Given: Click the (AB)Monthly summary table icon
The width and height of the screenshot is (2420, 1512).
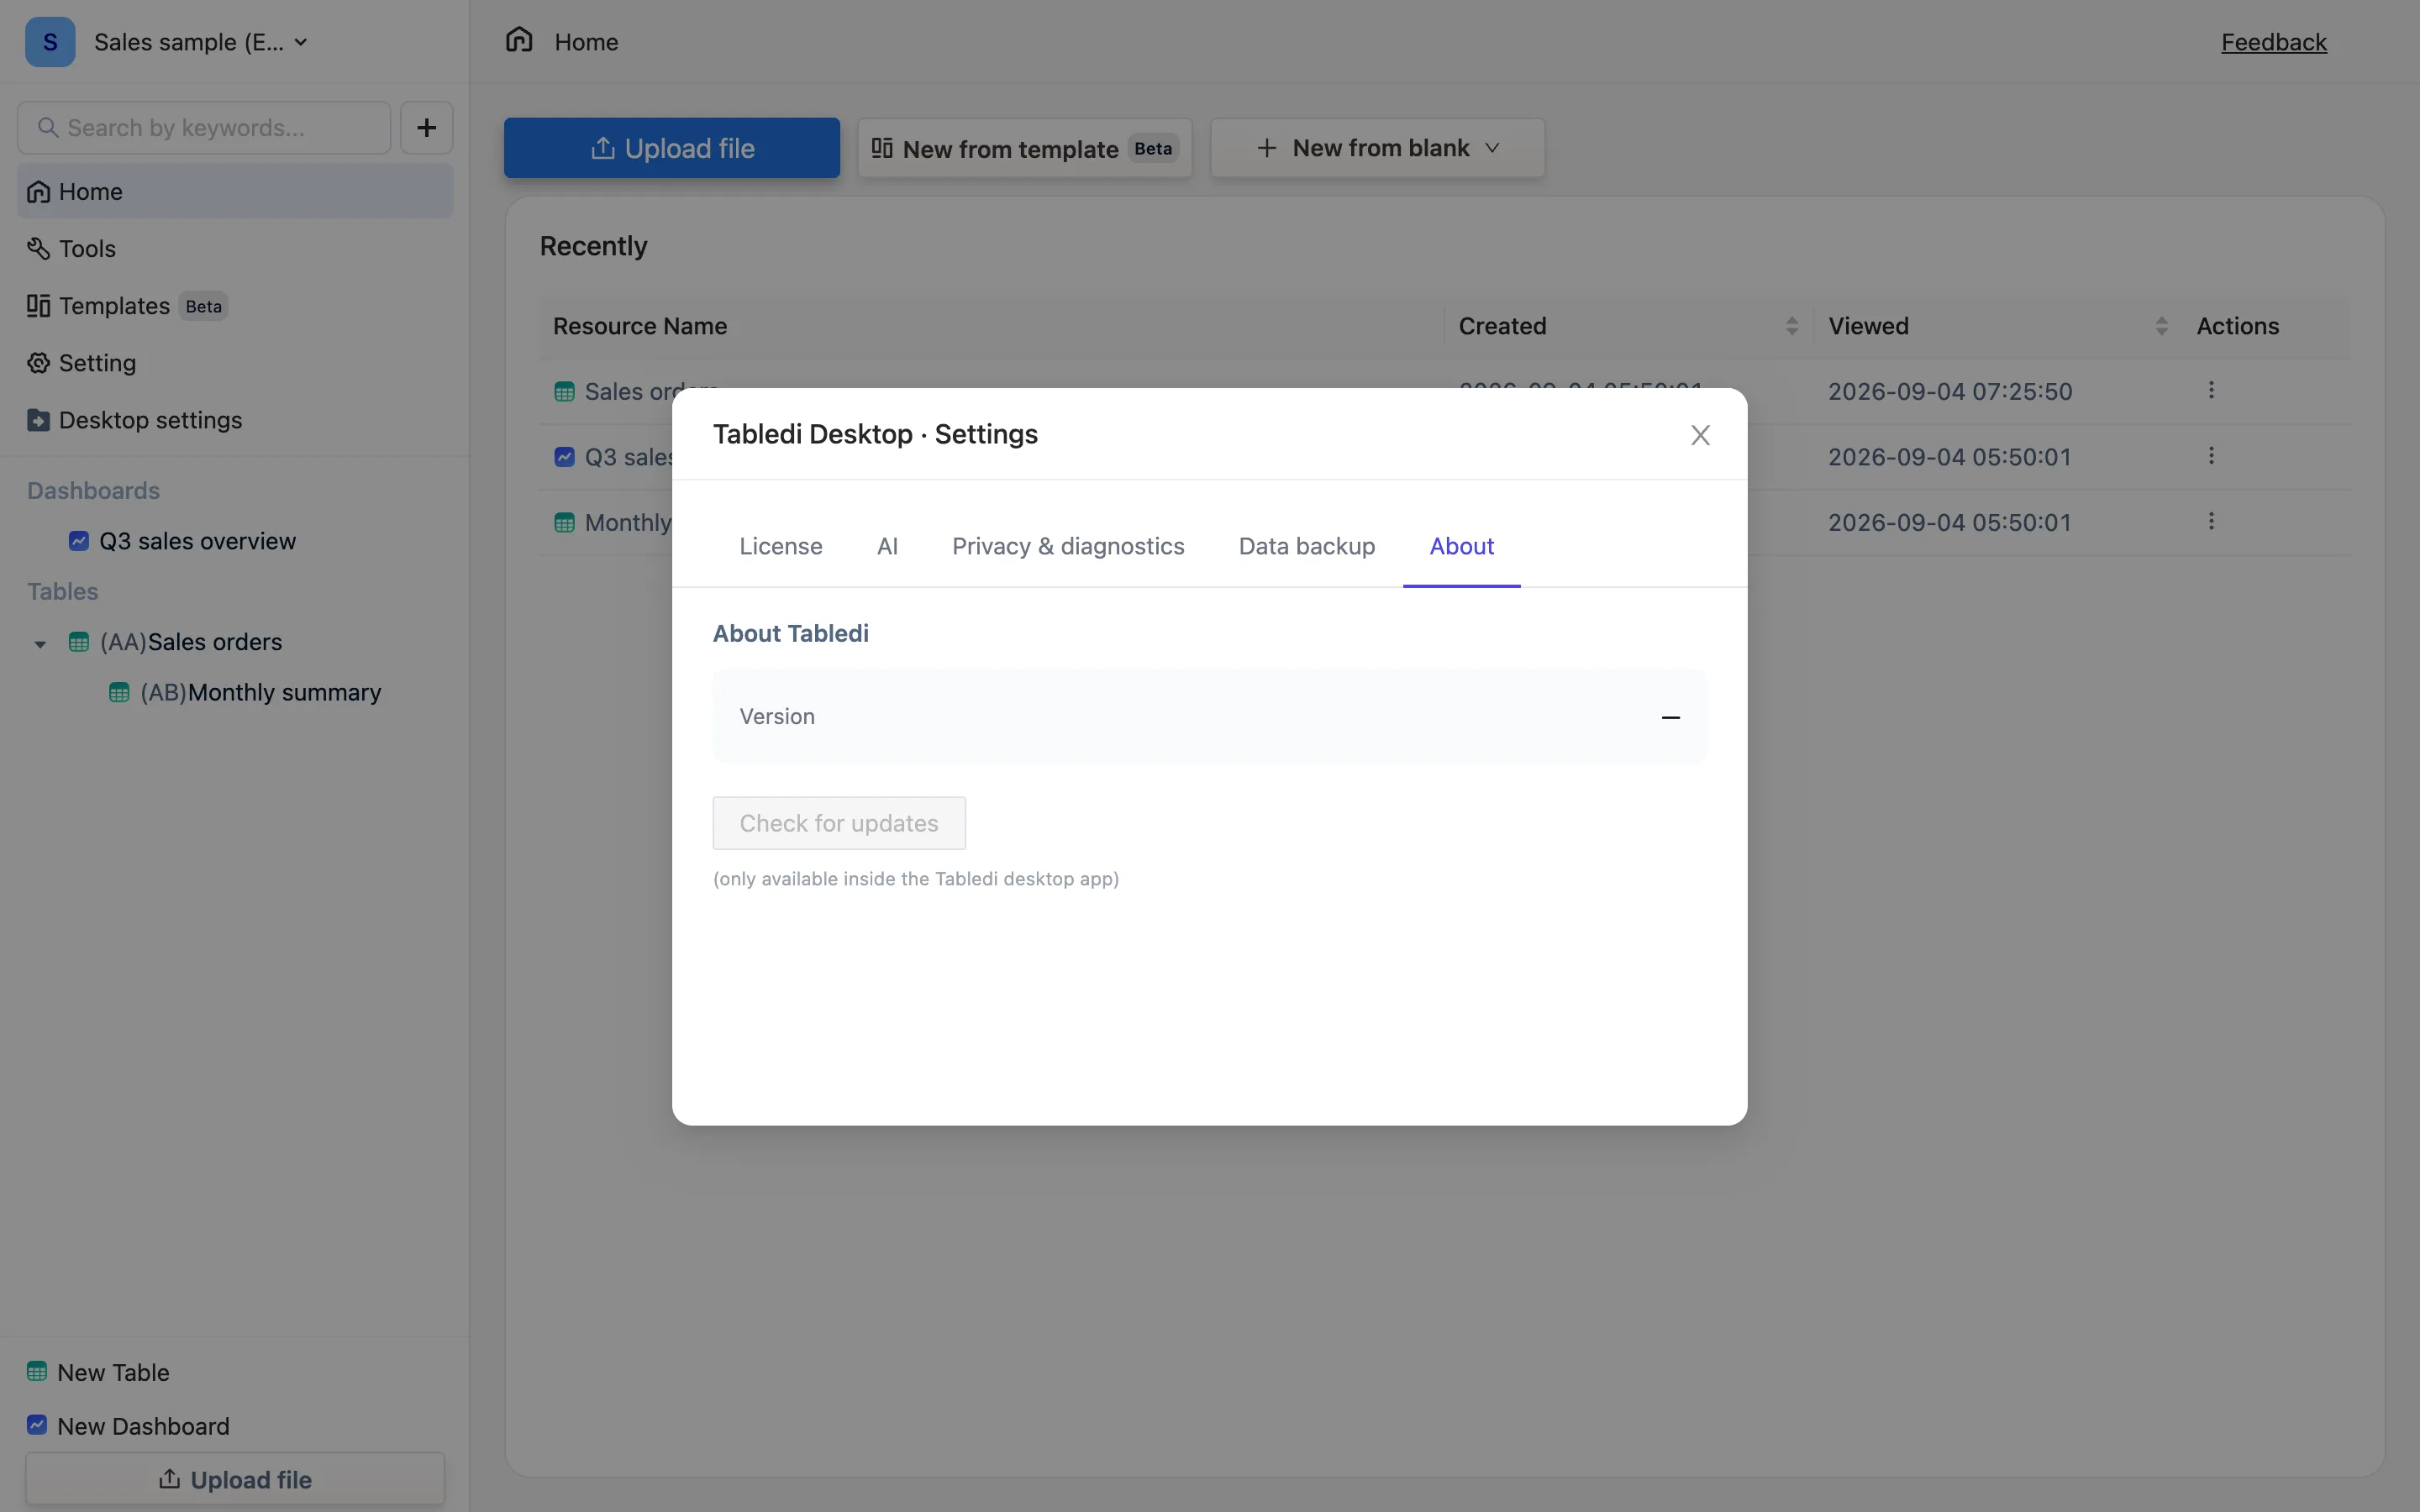Looking at the screenshot, I should click(x=119, y=692).
